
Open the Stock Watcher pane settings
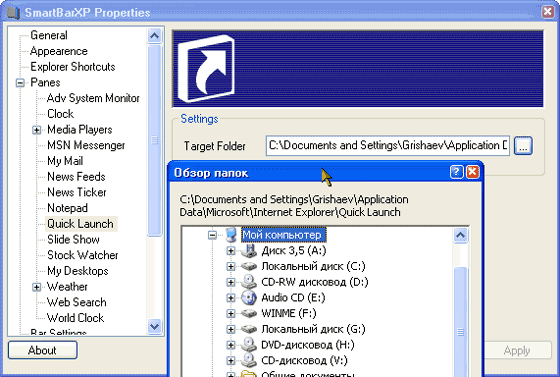pyautogui.click(x=82, y=255)
